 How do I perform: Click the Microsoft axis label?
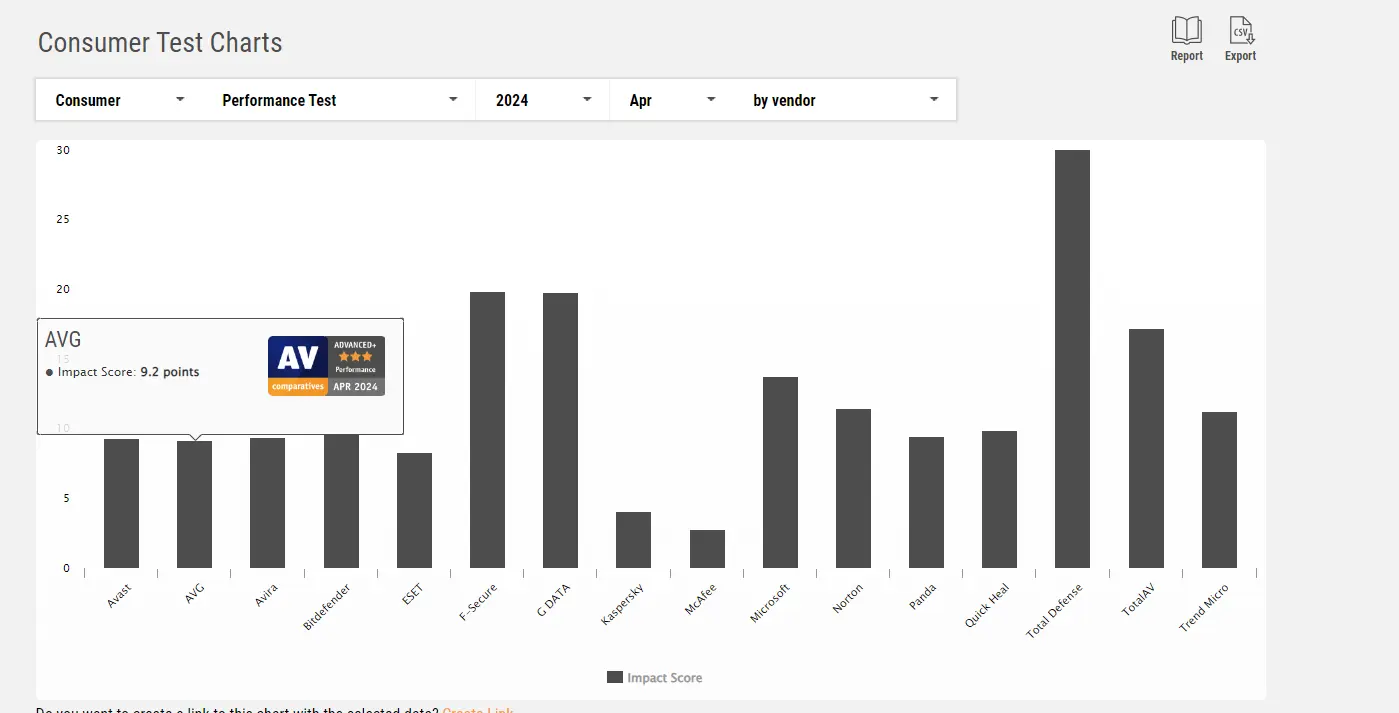pyautogui.click(x=770, y=603)
